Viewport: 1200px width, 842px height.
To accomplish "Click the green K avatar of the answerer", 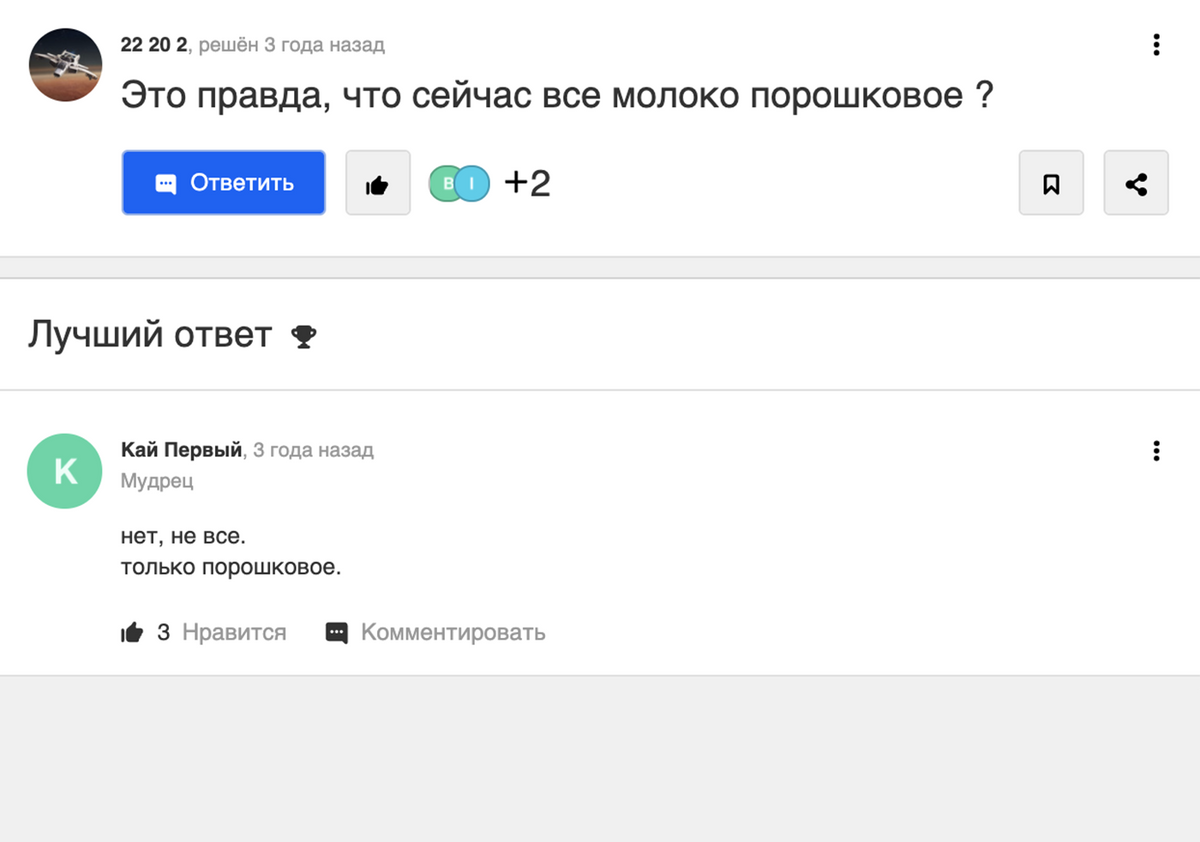I will [x=65, y=471].
